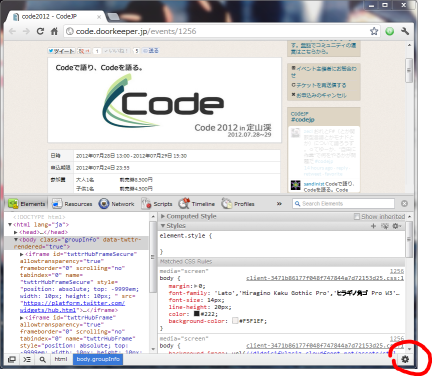This screenshot has width=432, height=376.
Task: Click the Search Elements field
Action: [344, 203]
